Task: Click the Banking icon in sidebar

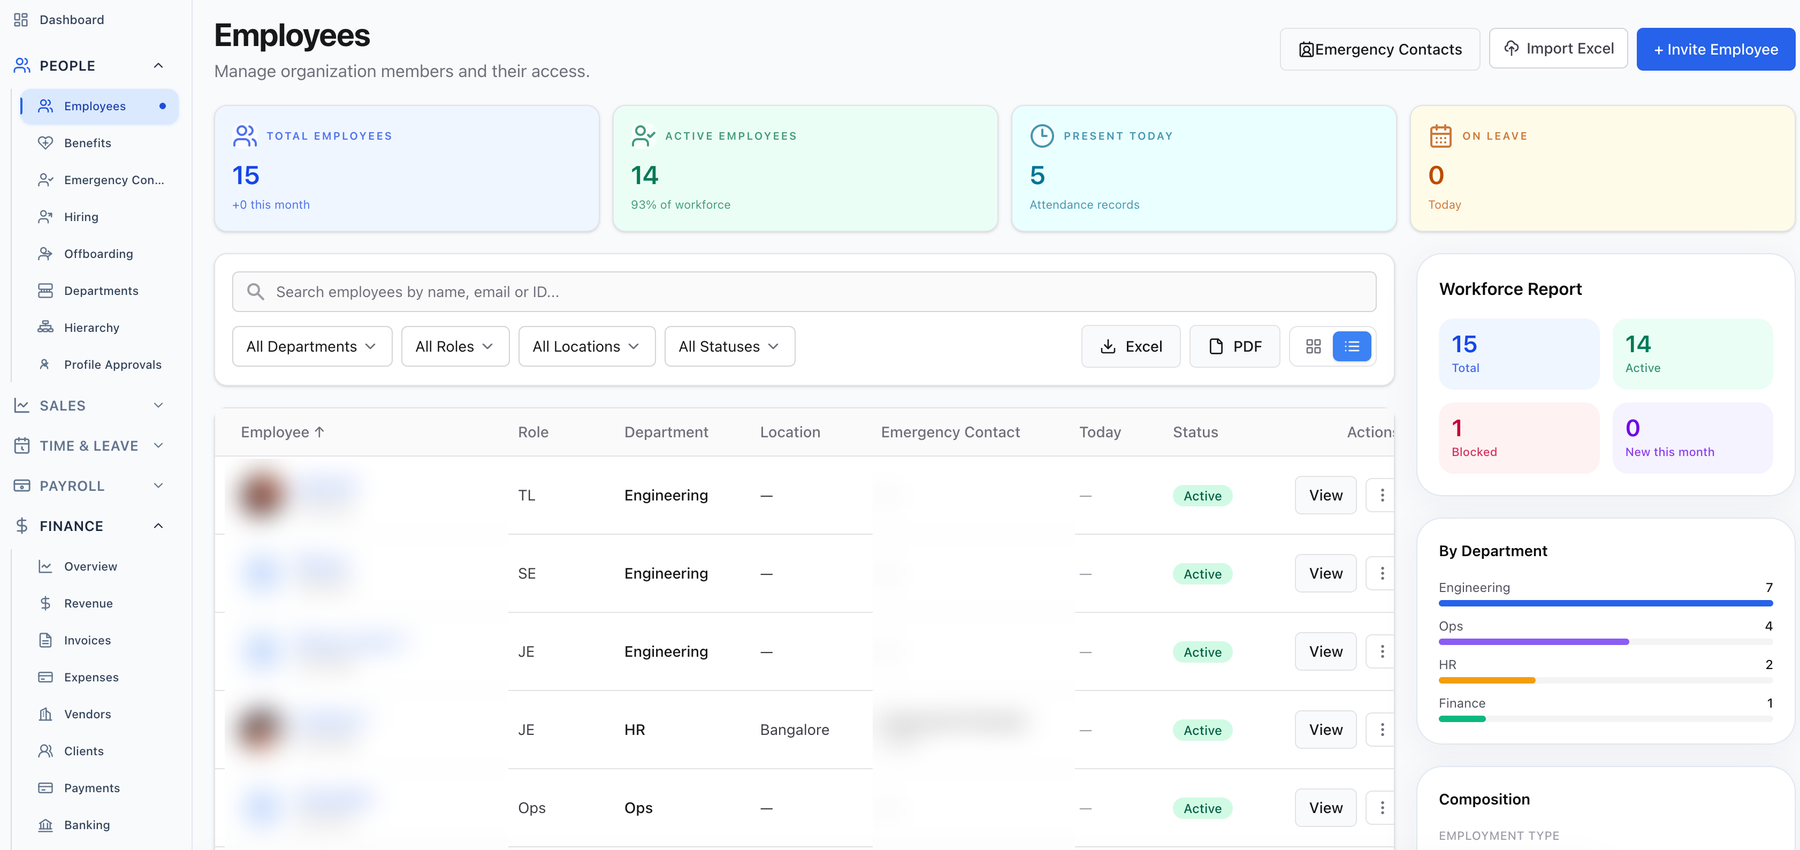Action: point(45,826)
